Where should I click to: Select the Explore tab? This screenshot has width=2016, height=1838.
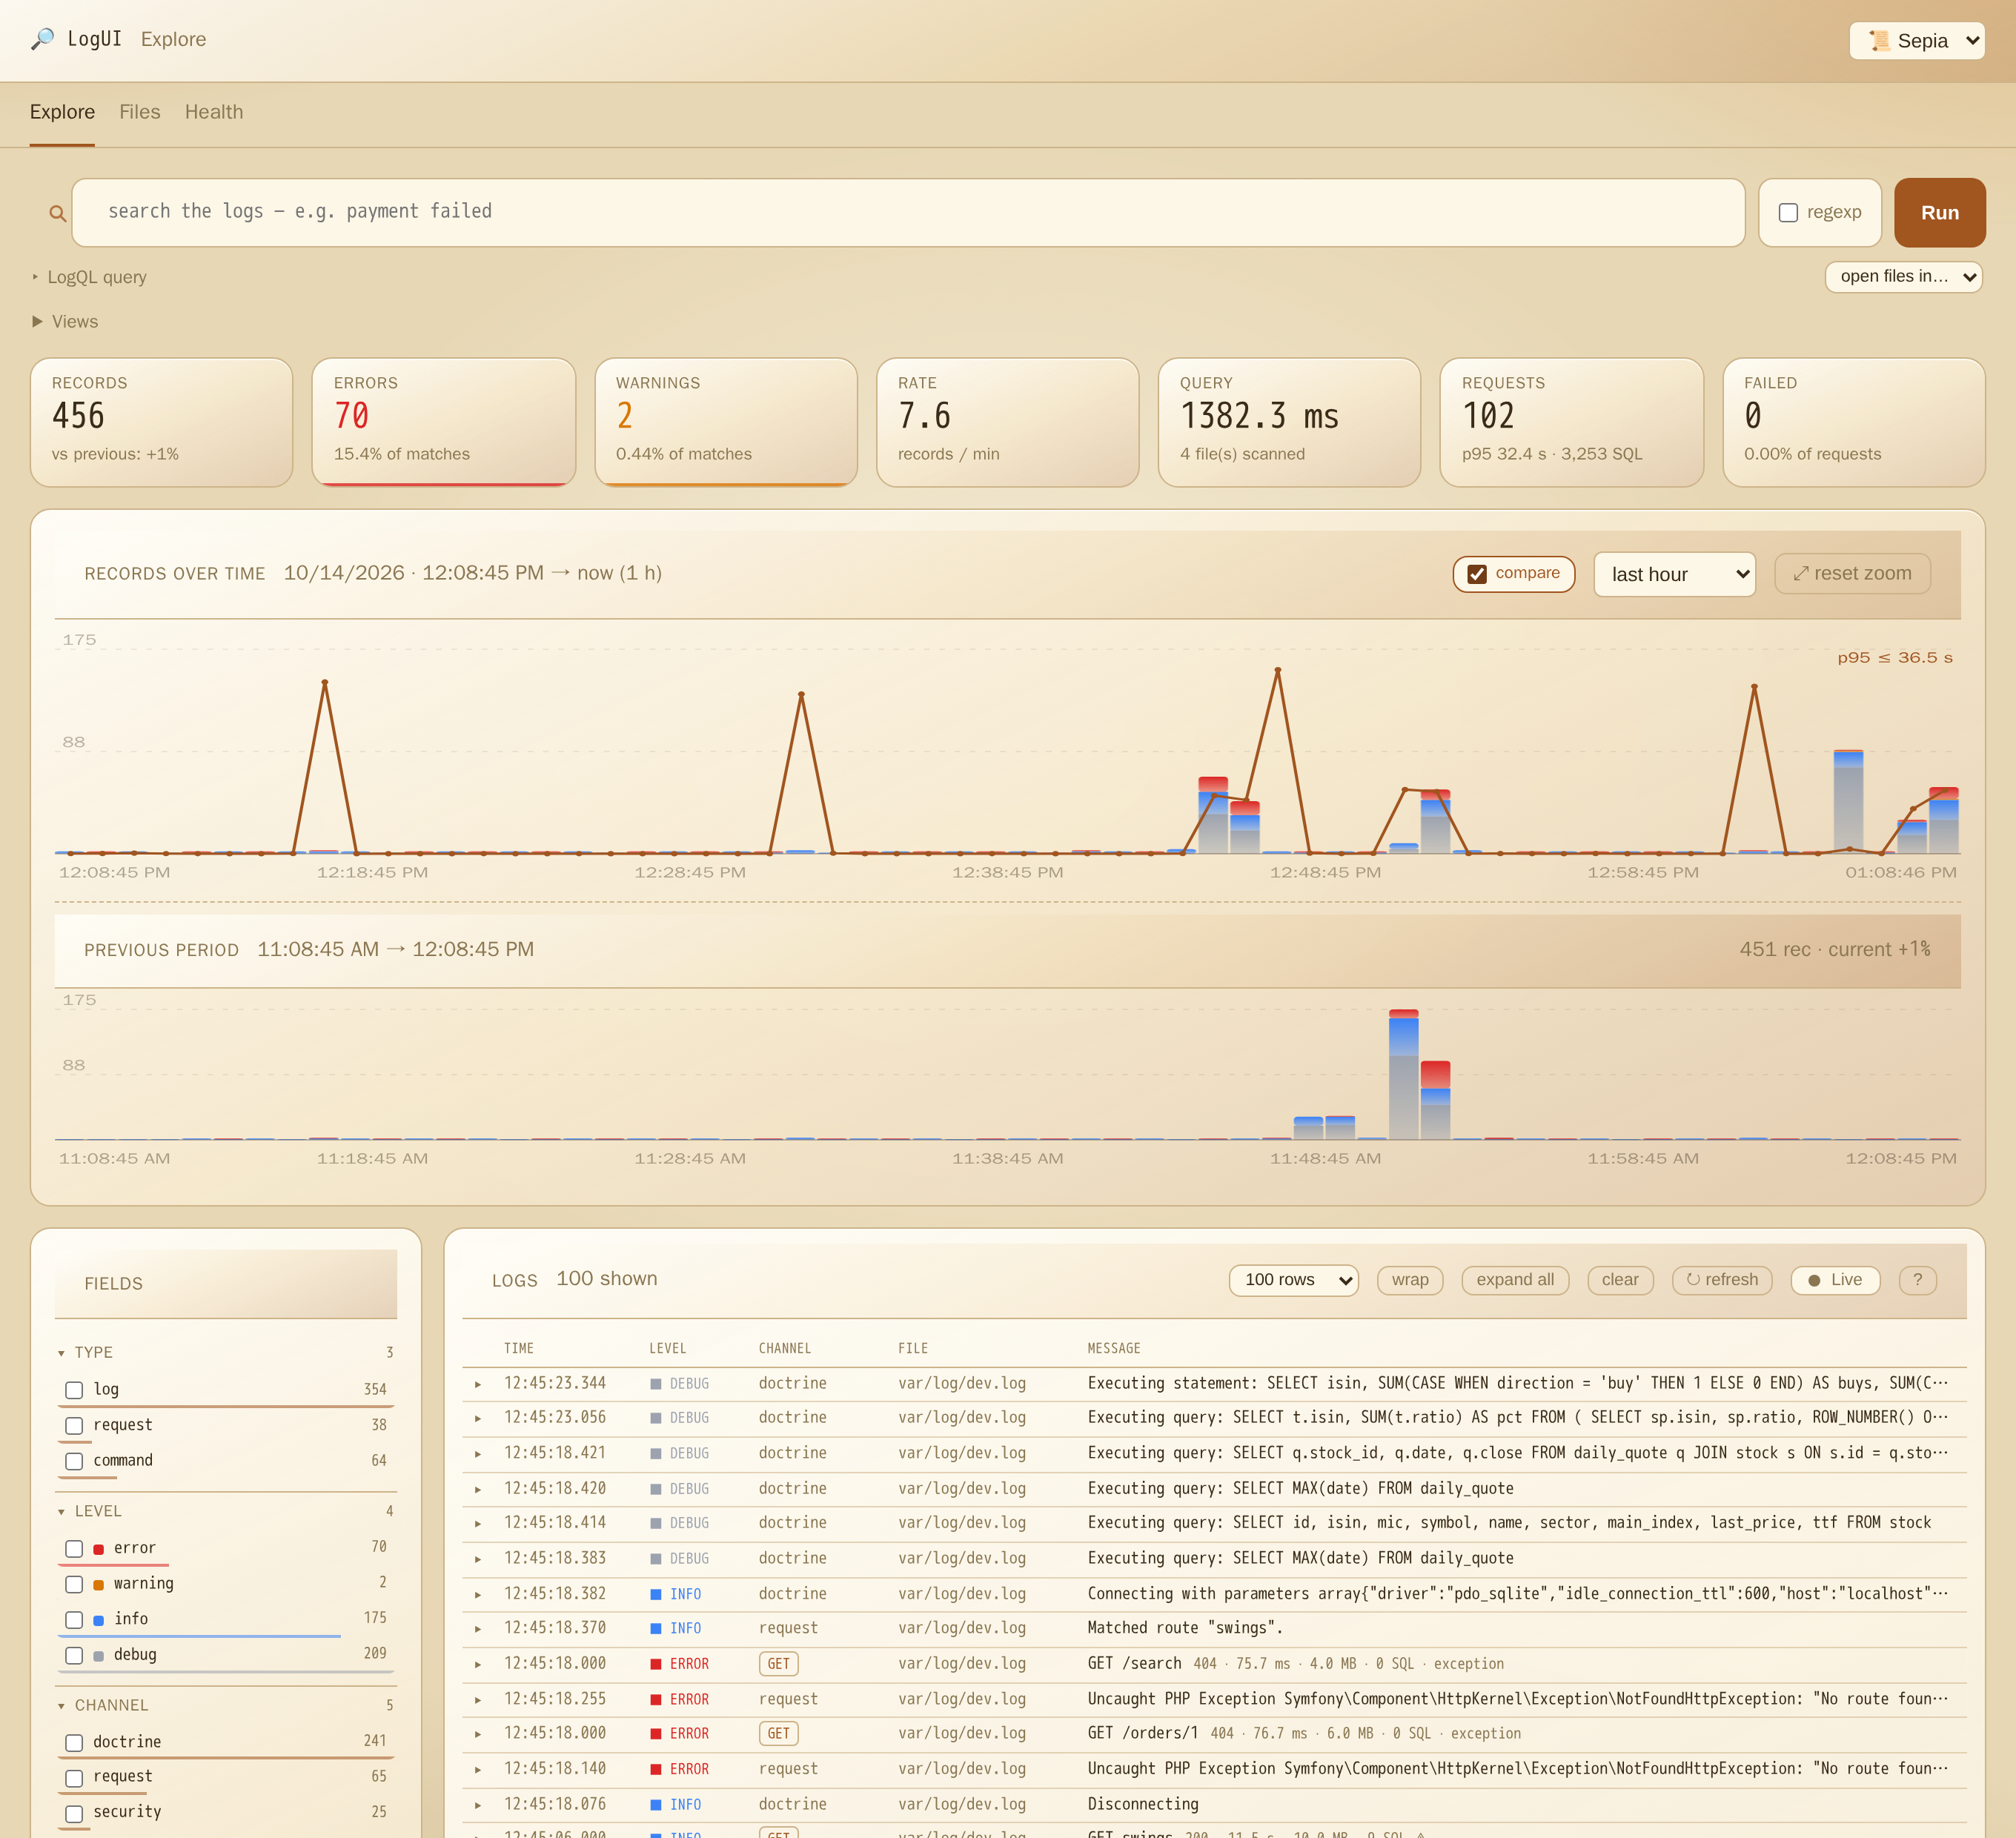point(62,112)
